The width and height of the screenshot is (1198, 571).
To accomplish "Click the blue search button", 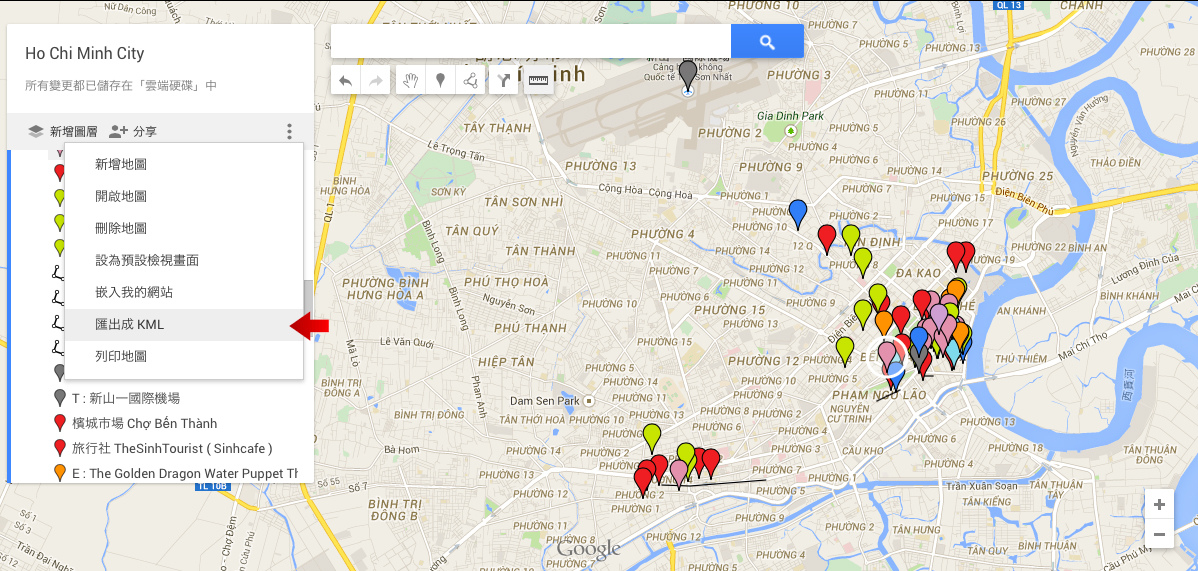I will click(x=767, y=41).
